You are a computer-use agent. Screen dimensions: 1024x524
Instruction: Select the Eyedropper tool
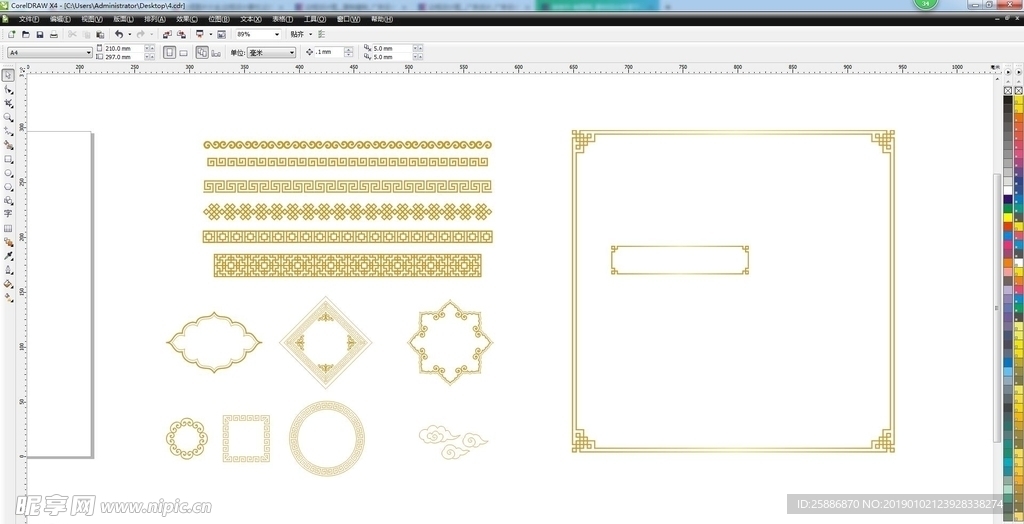pos(8,255)
